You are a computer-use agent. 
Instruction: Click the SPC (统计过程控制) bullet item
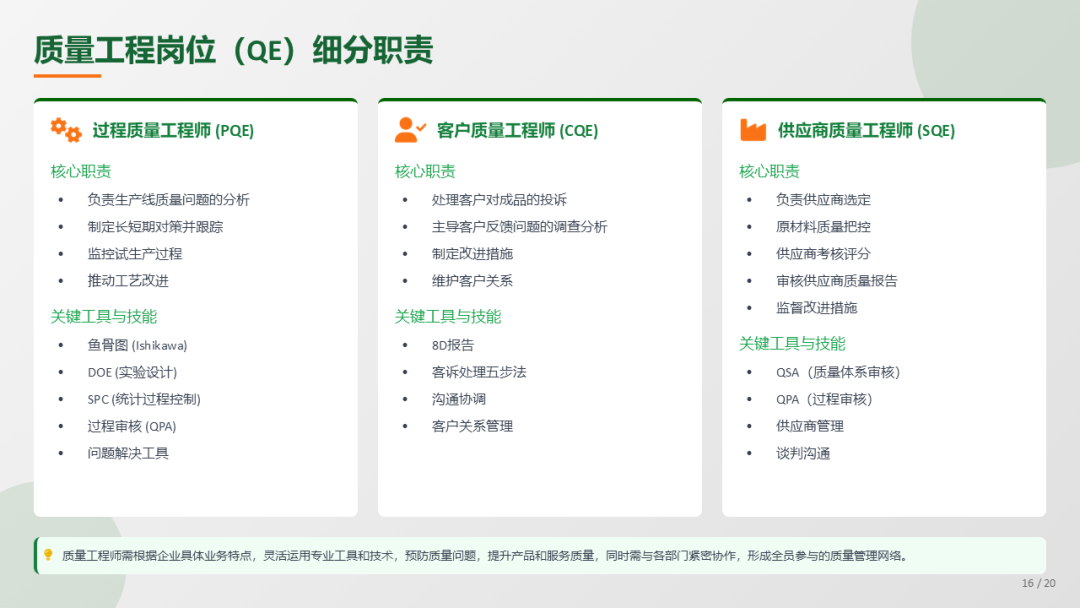pyautogui.click(x=144, y=399)
